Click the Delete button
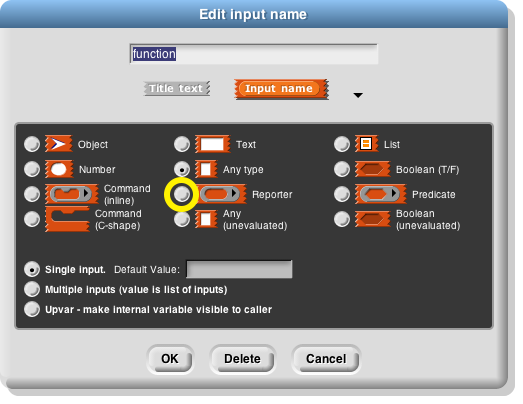 pyautogui.click(x=242, y=359)
